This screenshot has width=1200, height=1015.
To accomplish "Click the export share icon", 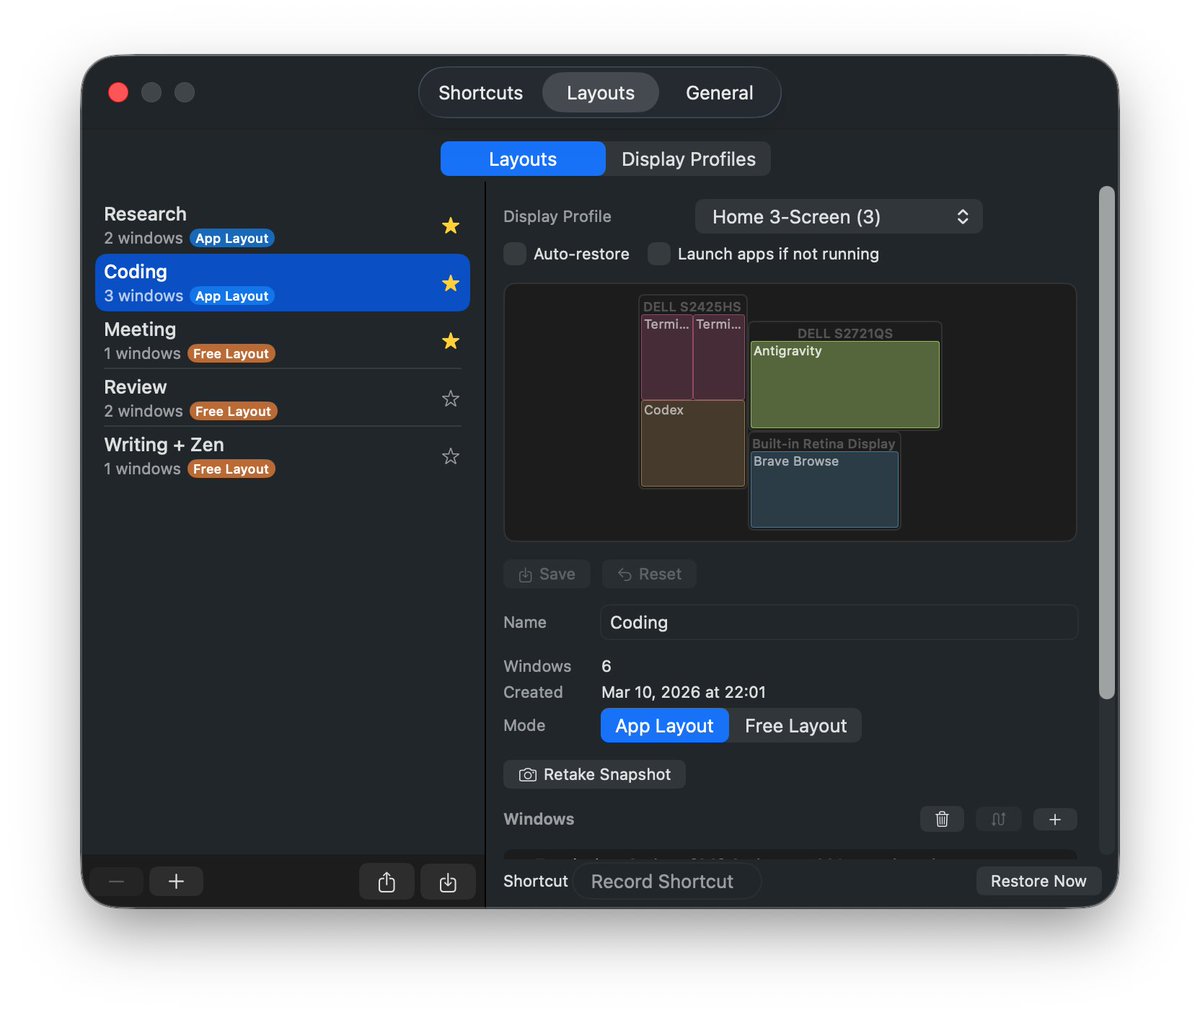I will coord(387,882).
